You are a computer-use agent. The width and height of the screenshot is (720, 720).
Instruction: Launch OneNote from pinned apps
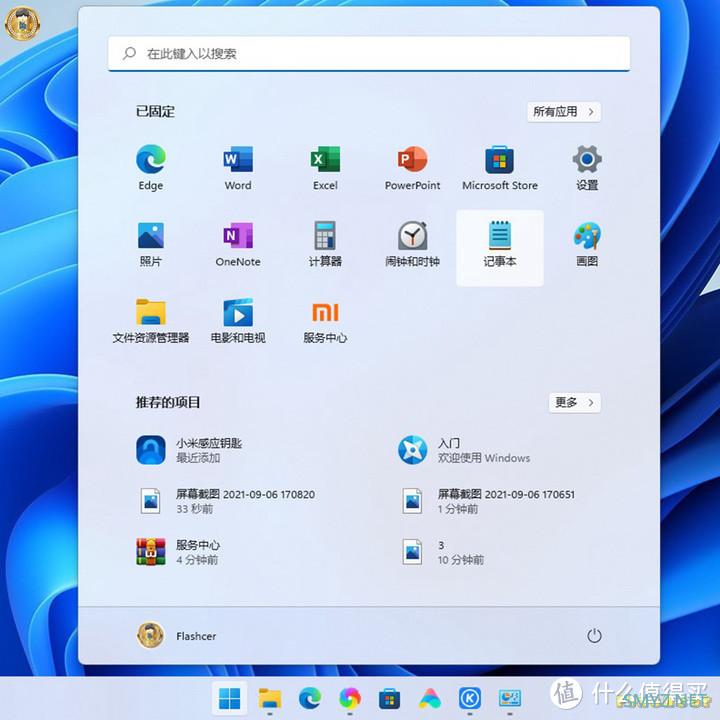(x=238, y=244)
